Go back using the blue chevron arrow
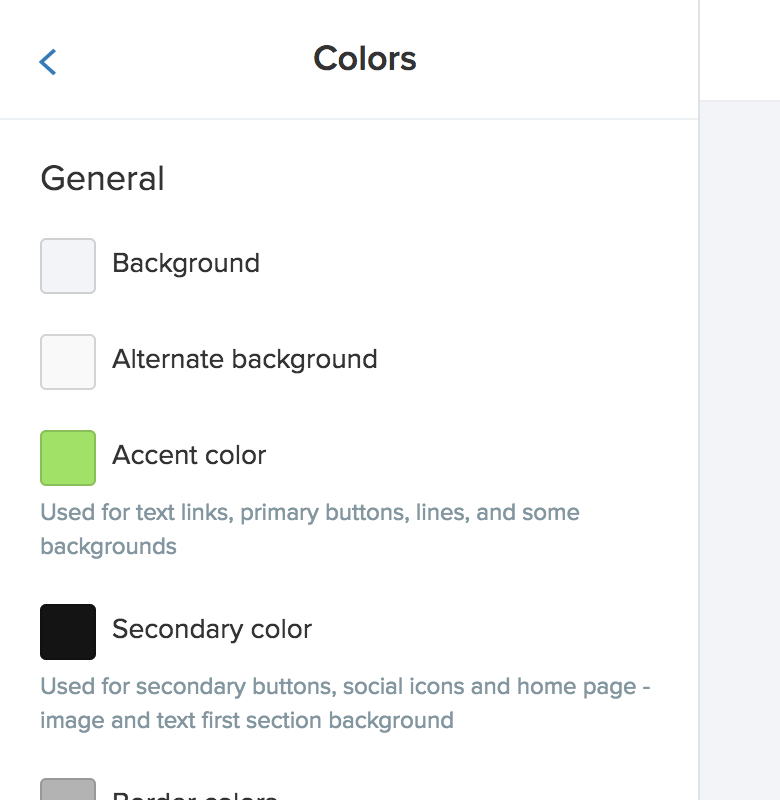 [48, 62]
